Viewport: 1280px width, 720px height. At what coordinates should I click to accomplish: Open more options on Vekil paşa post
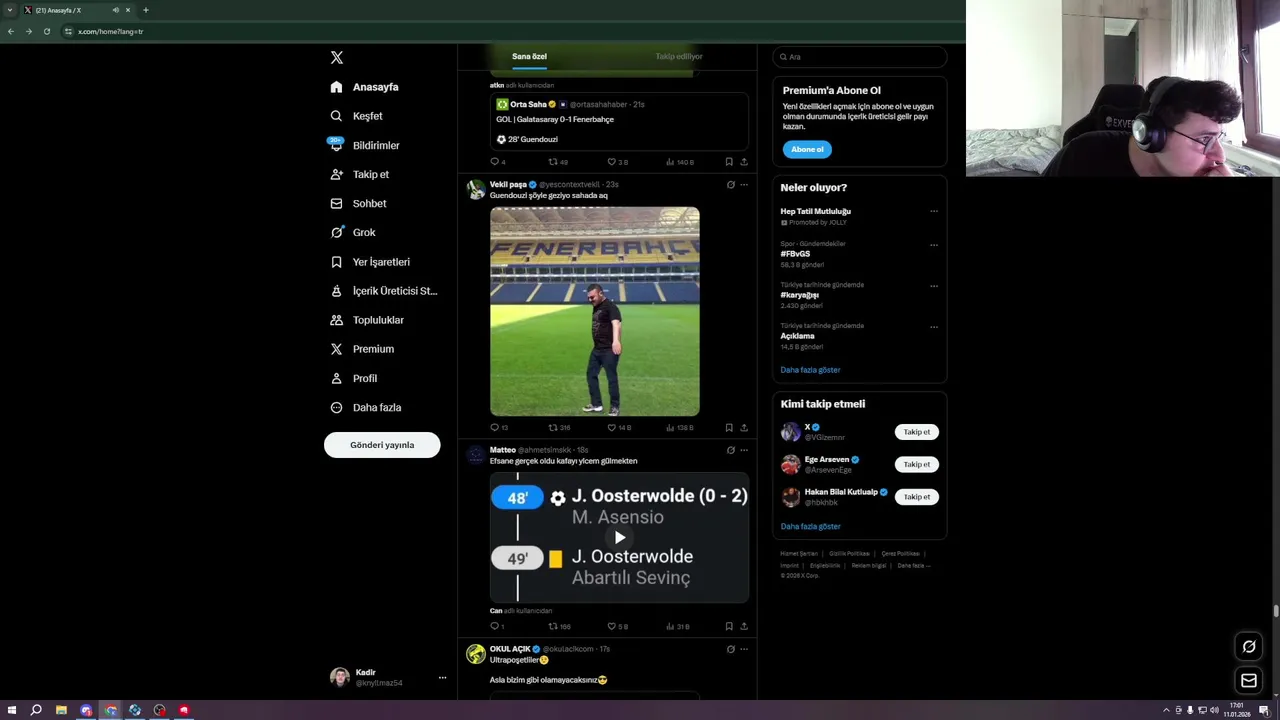(744, 185)
